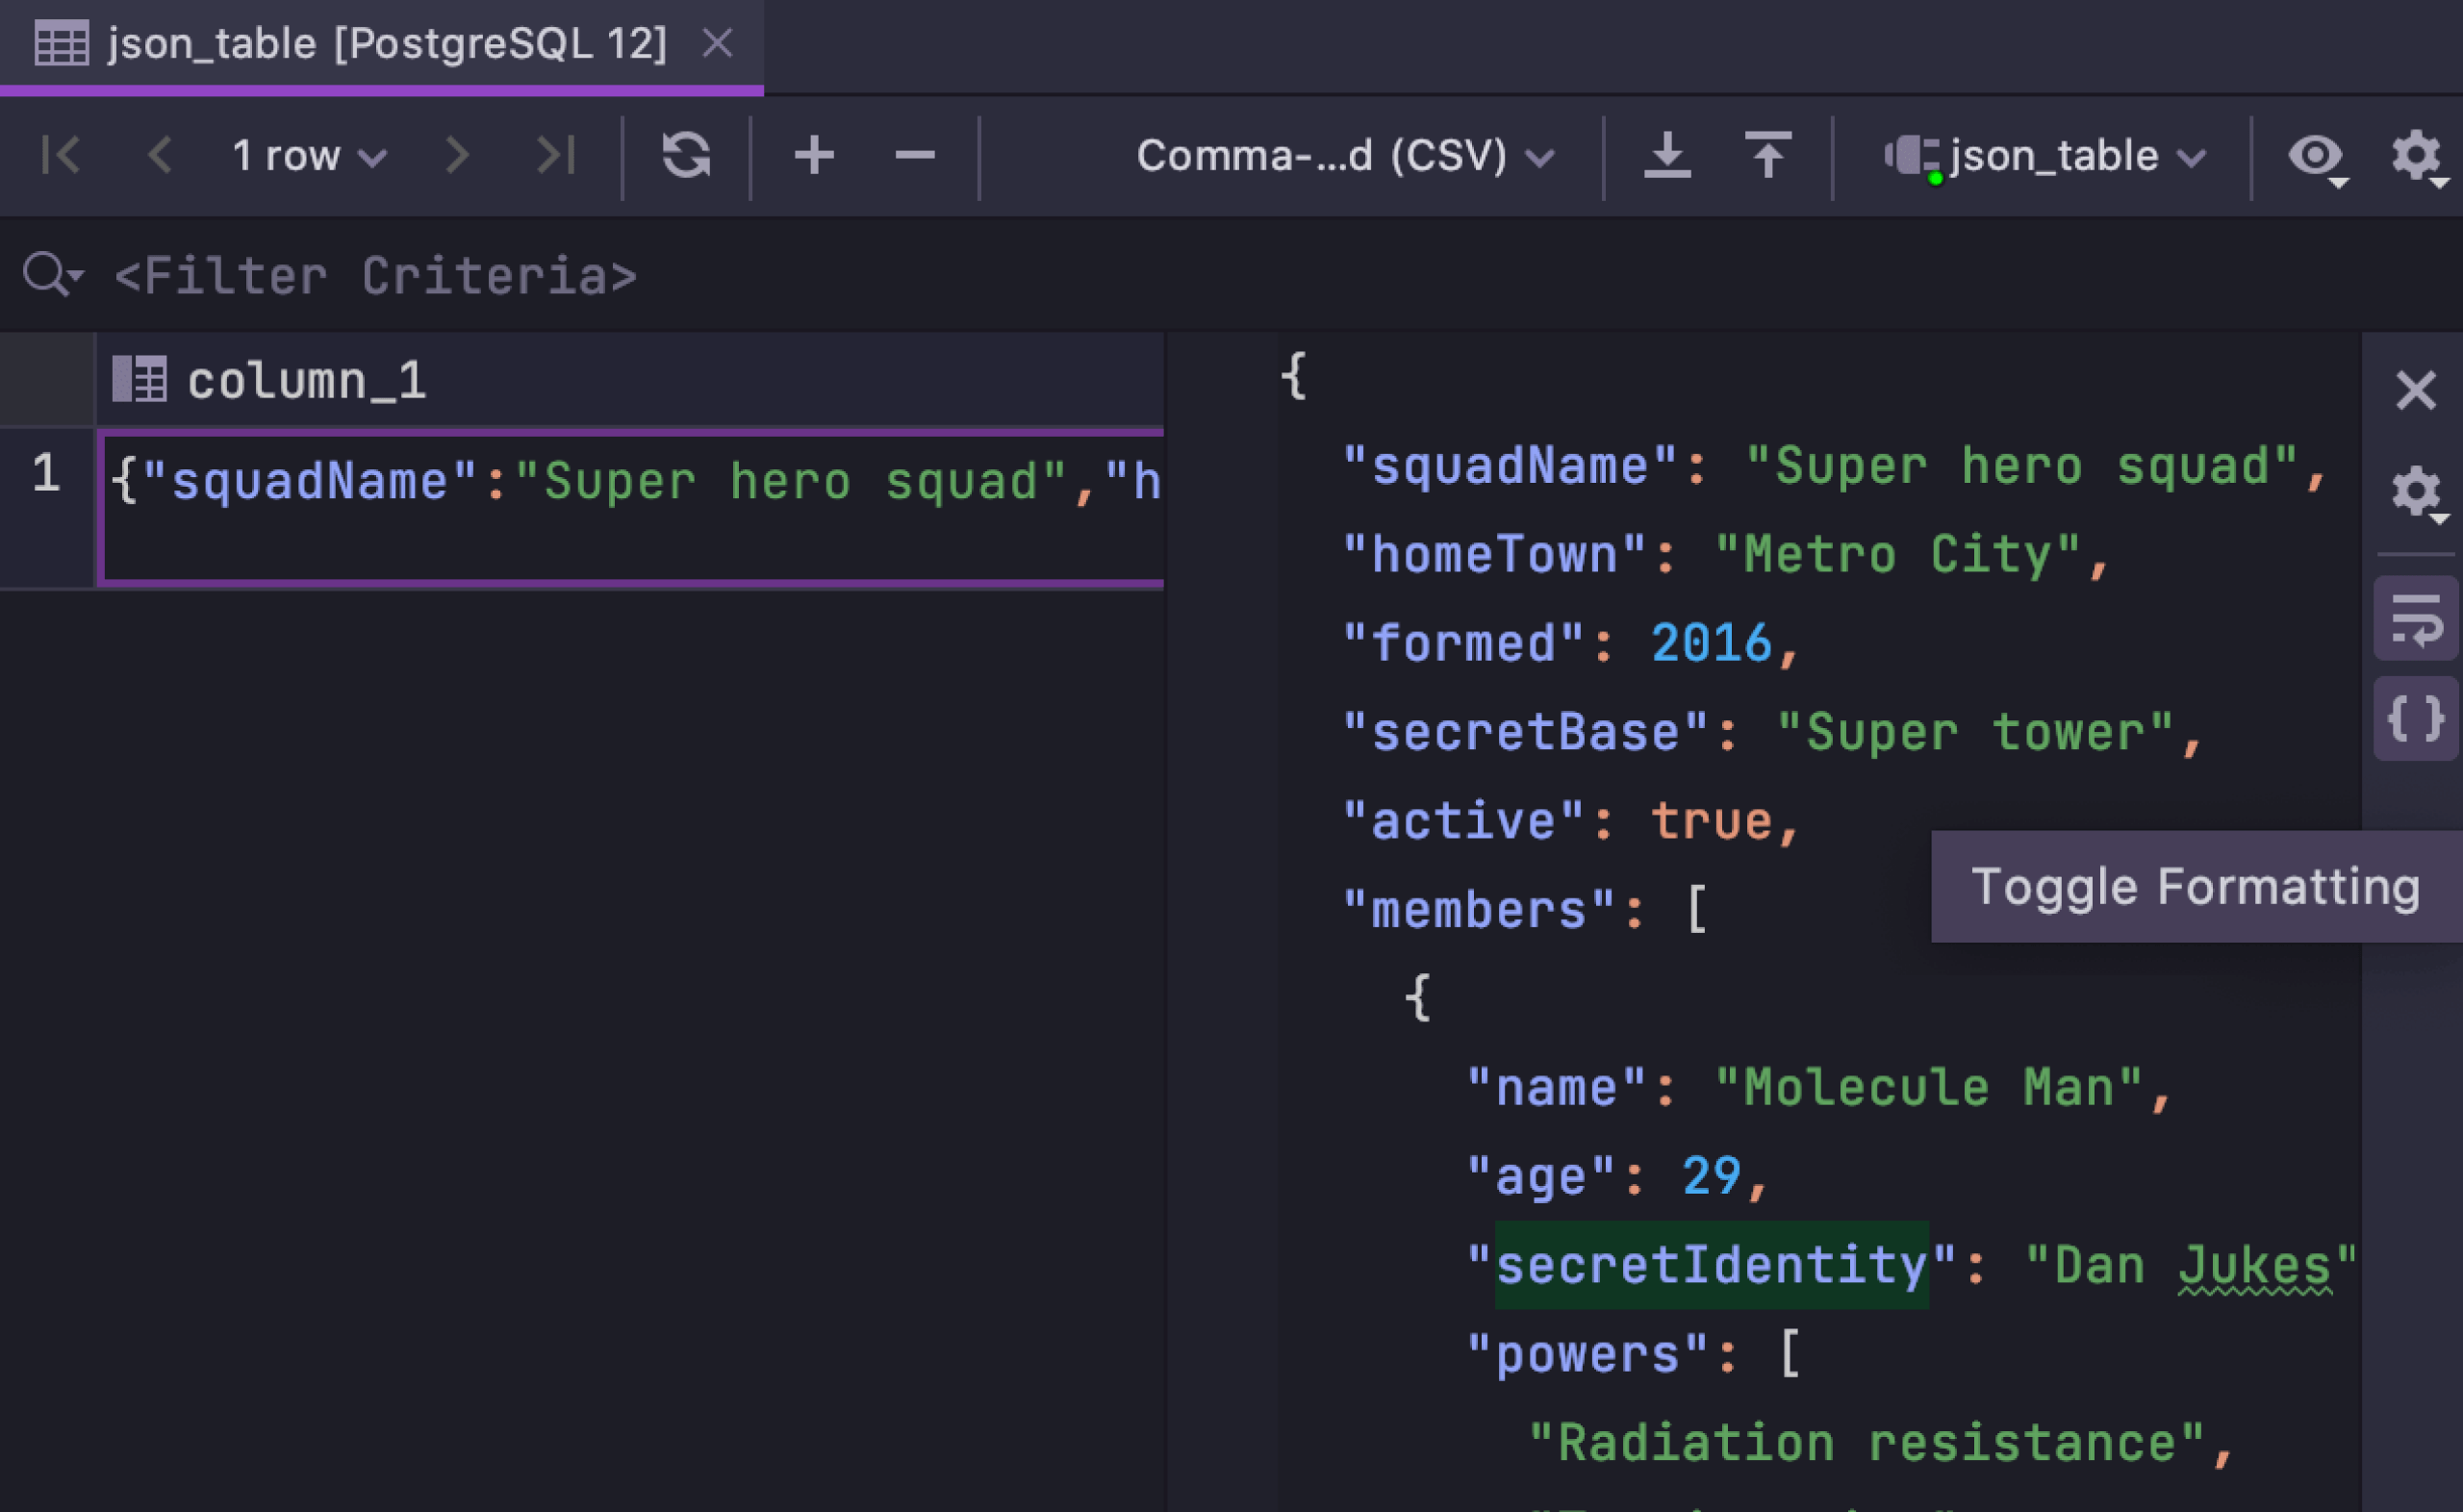The image size is (2463, 1512).
Task: Click into the Filter Criteria field
Action: pyautogui.click(x=375, y=276)
